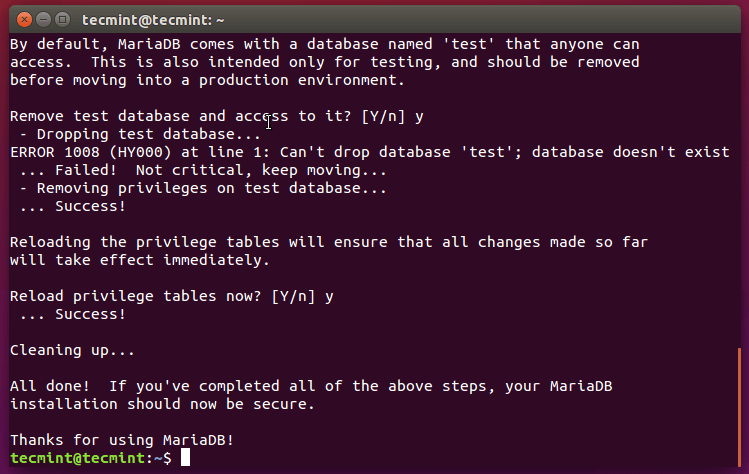Viewport: 749px width, 474px height.
Task: Minimize the terminal window
Action: pos(42,18)
